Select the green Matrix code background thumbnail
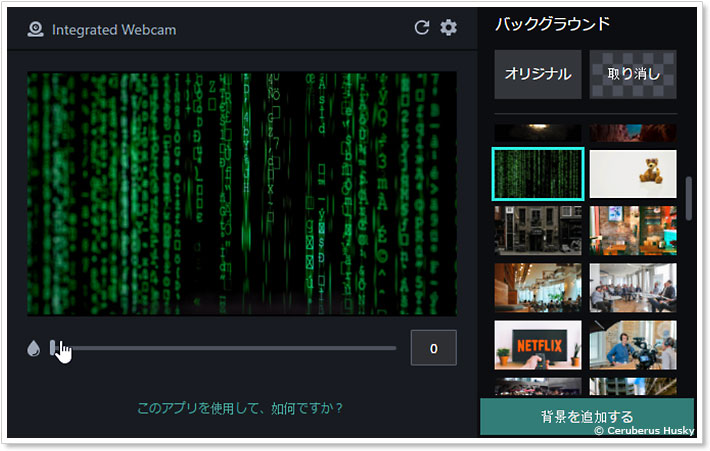The height and width of the screenshot is (451, 710). (x=538, y=174)
